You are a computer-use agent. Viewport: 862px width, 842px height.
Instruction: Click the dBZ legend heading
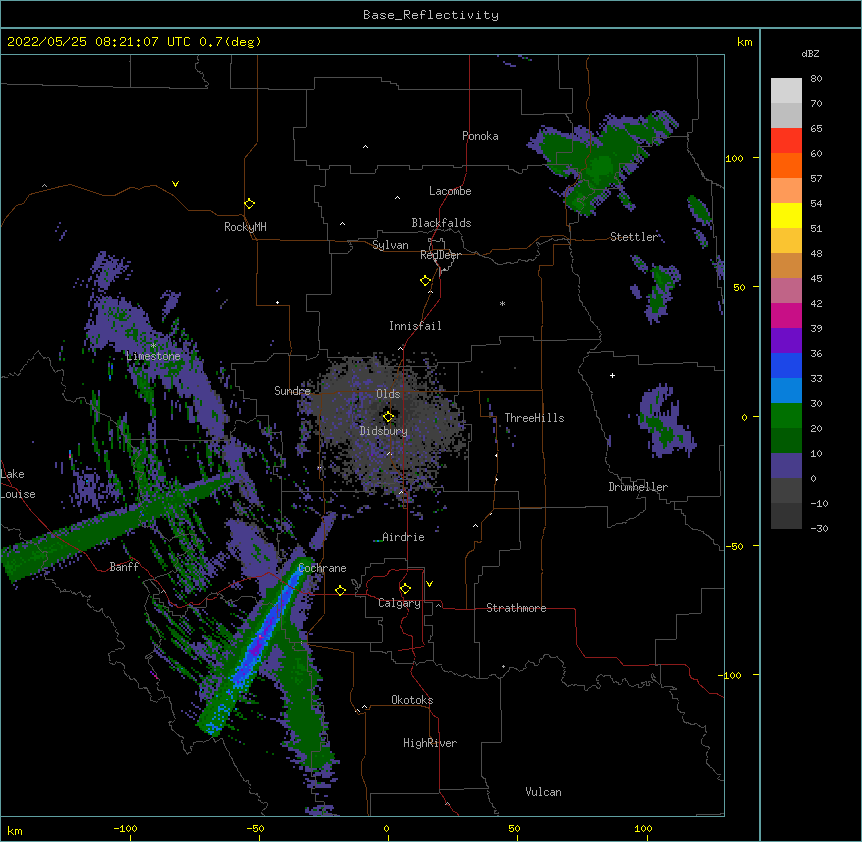tap(810, 53)
